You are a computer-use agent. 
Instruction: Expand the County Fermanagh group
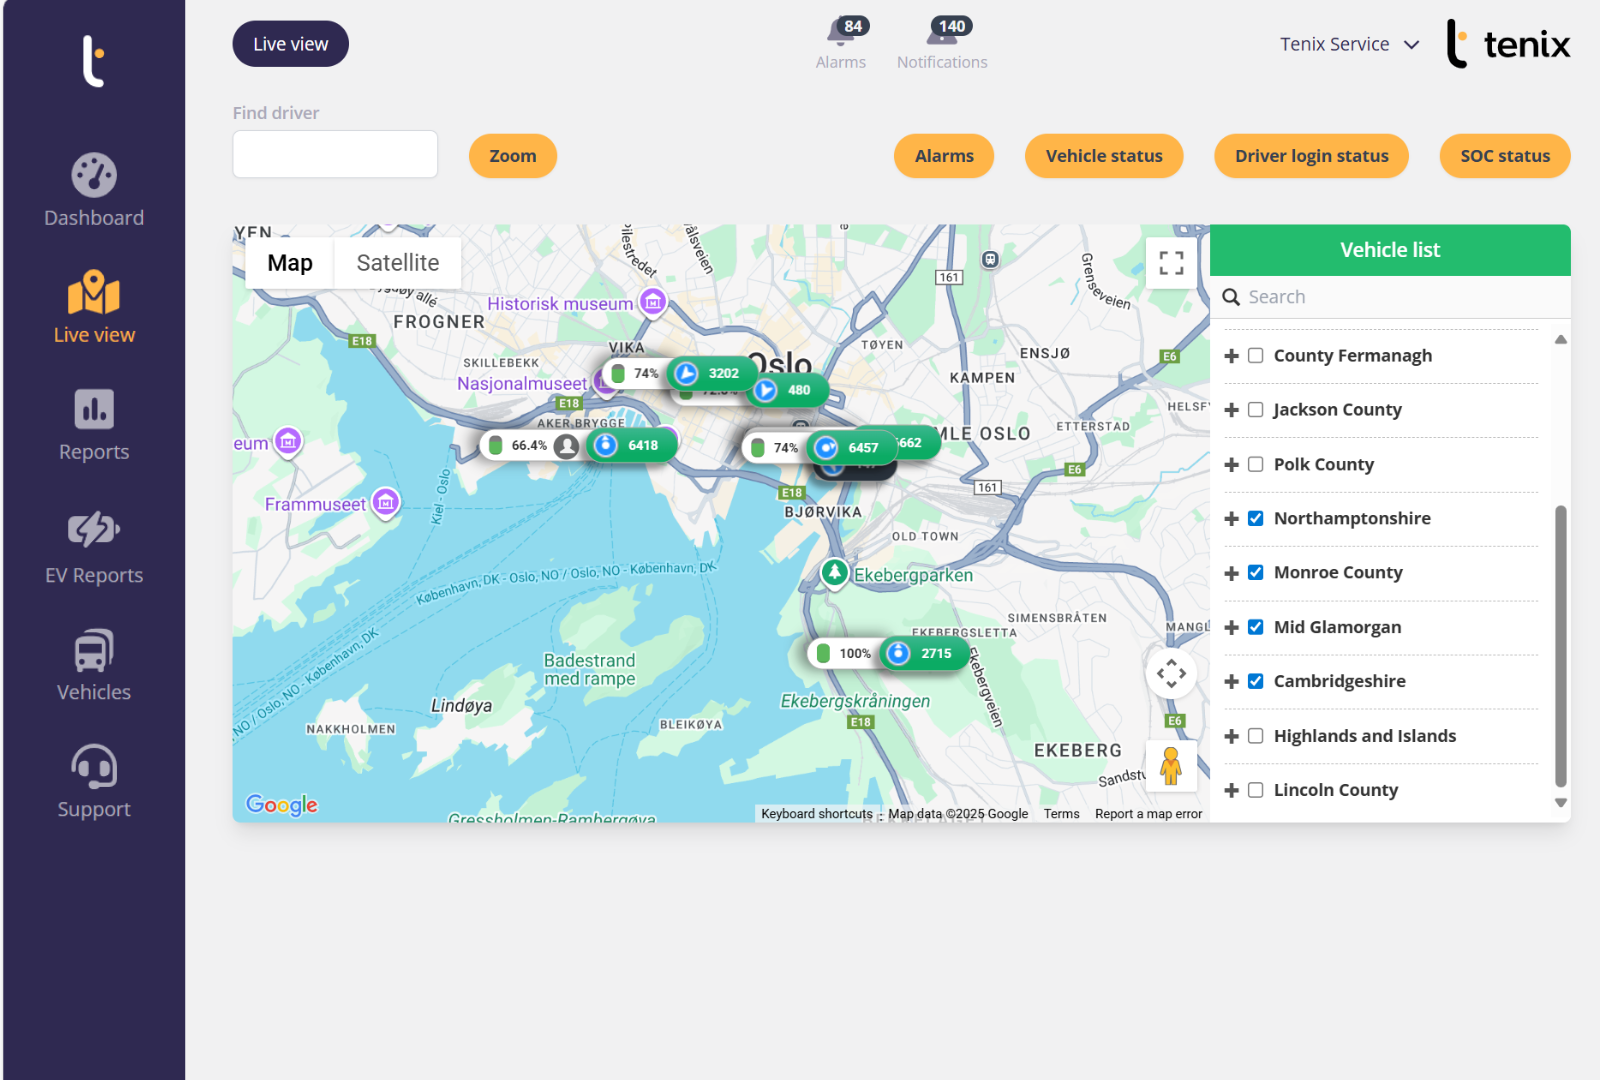[x=1232, y=356]
